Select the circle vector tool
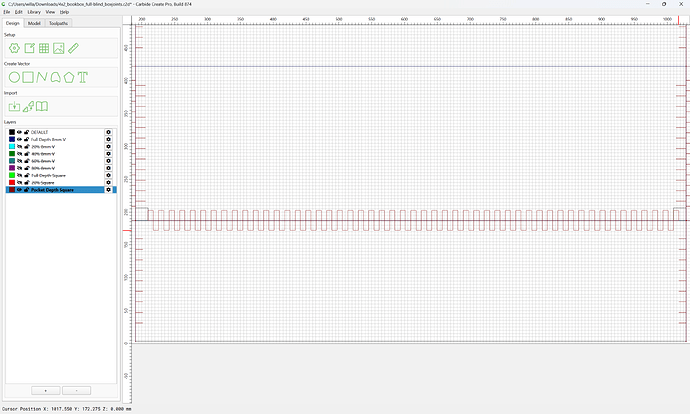This screenshot has width=690, height=414. click(15, 77)
